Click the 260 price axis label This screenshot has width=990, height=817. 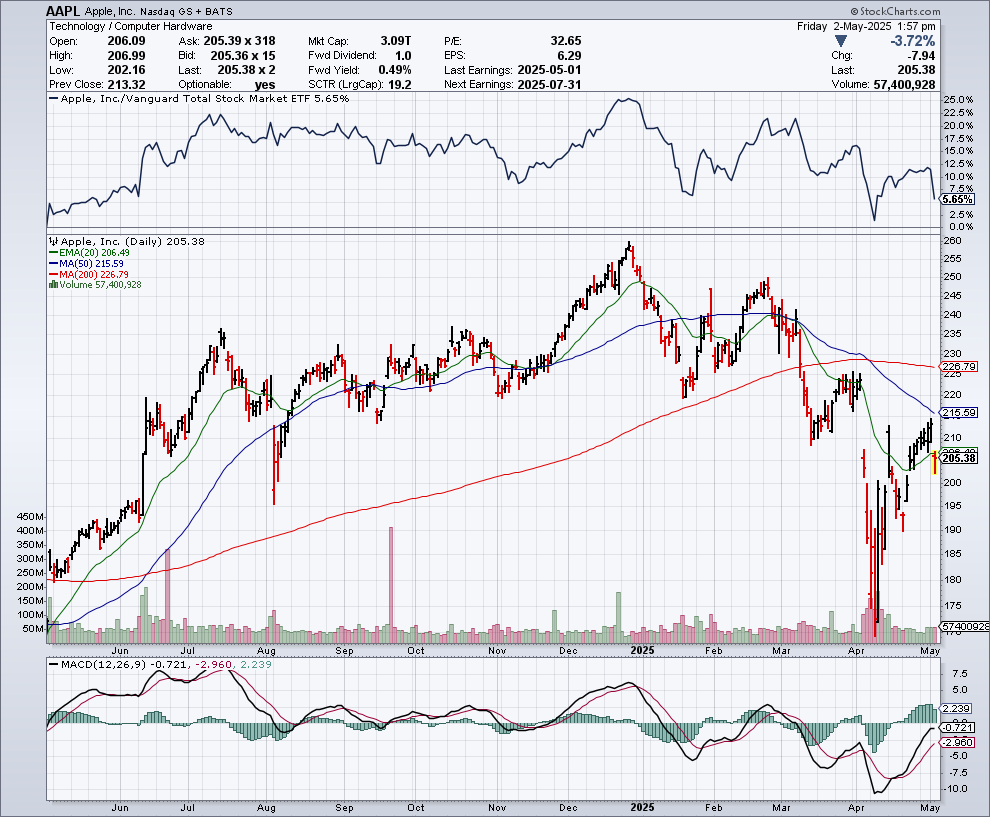click(952, 241)
